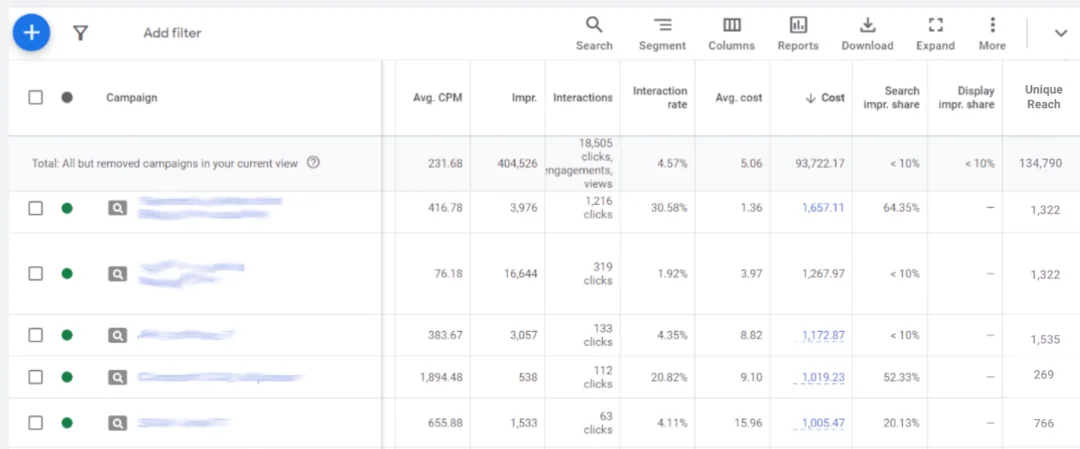Tick the select-all header checkbox
This screenshot has width=1080, height=449.
click(35, 98)
